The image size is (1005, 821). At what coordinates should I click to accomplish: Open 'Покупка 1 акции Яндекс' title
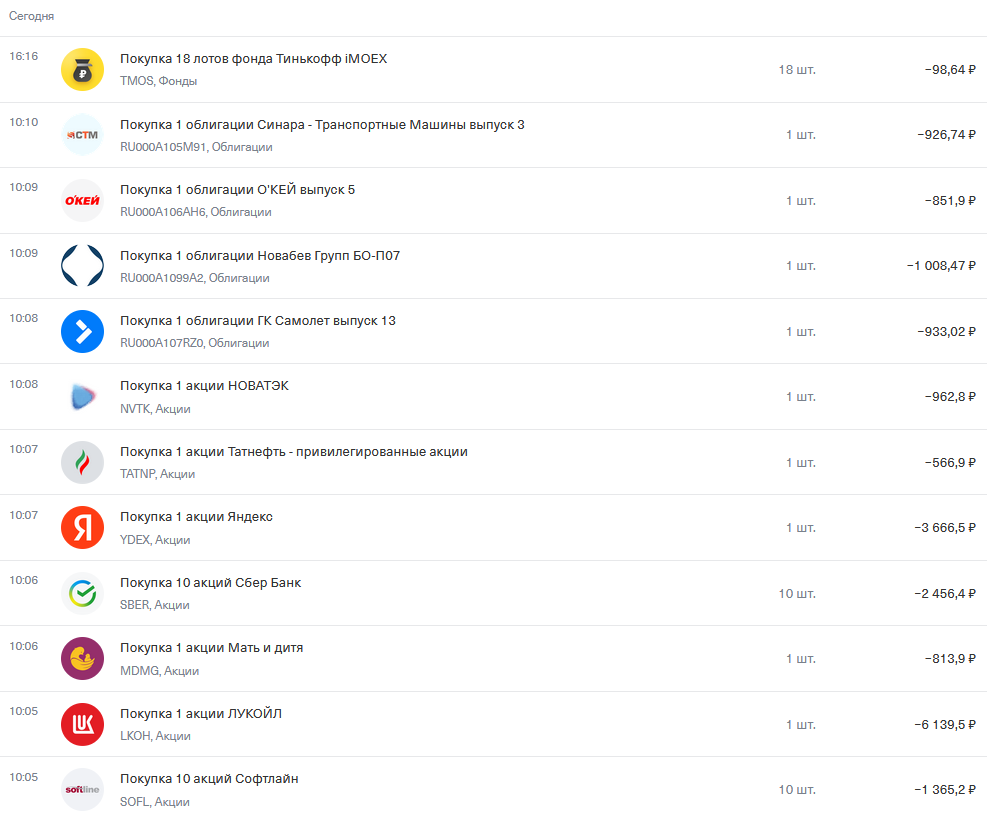point(196,517)
